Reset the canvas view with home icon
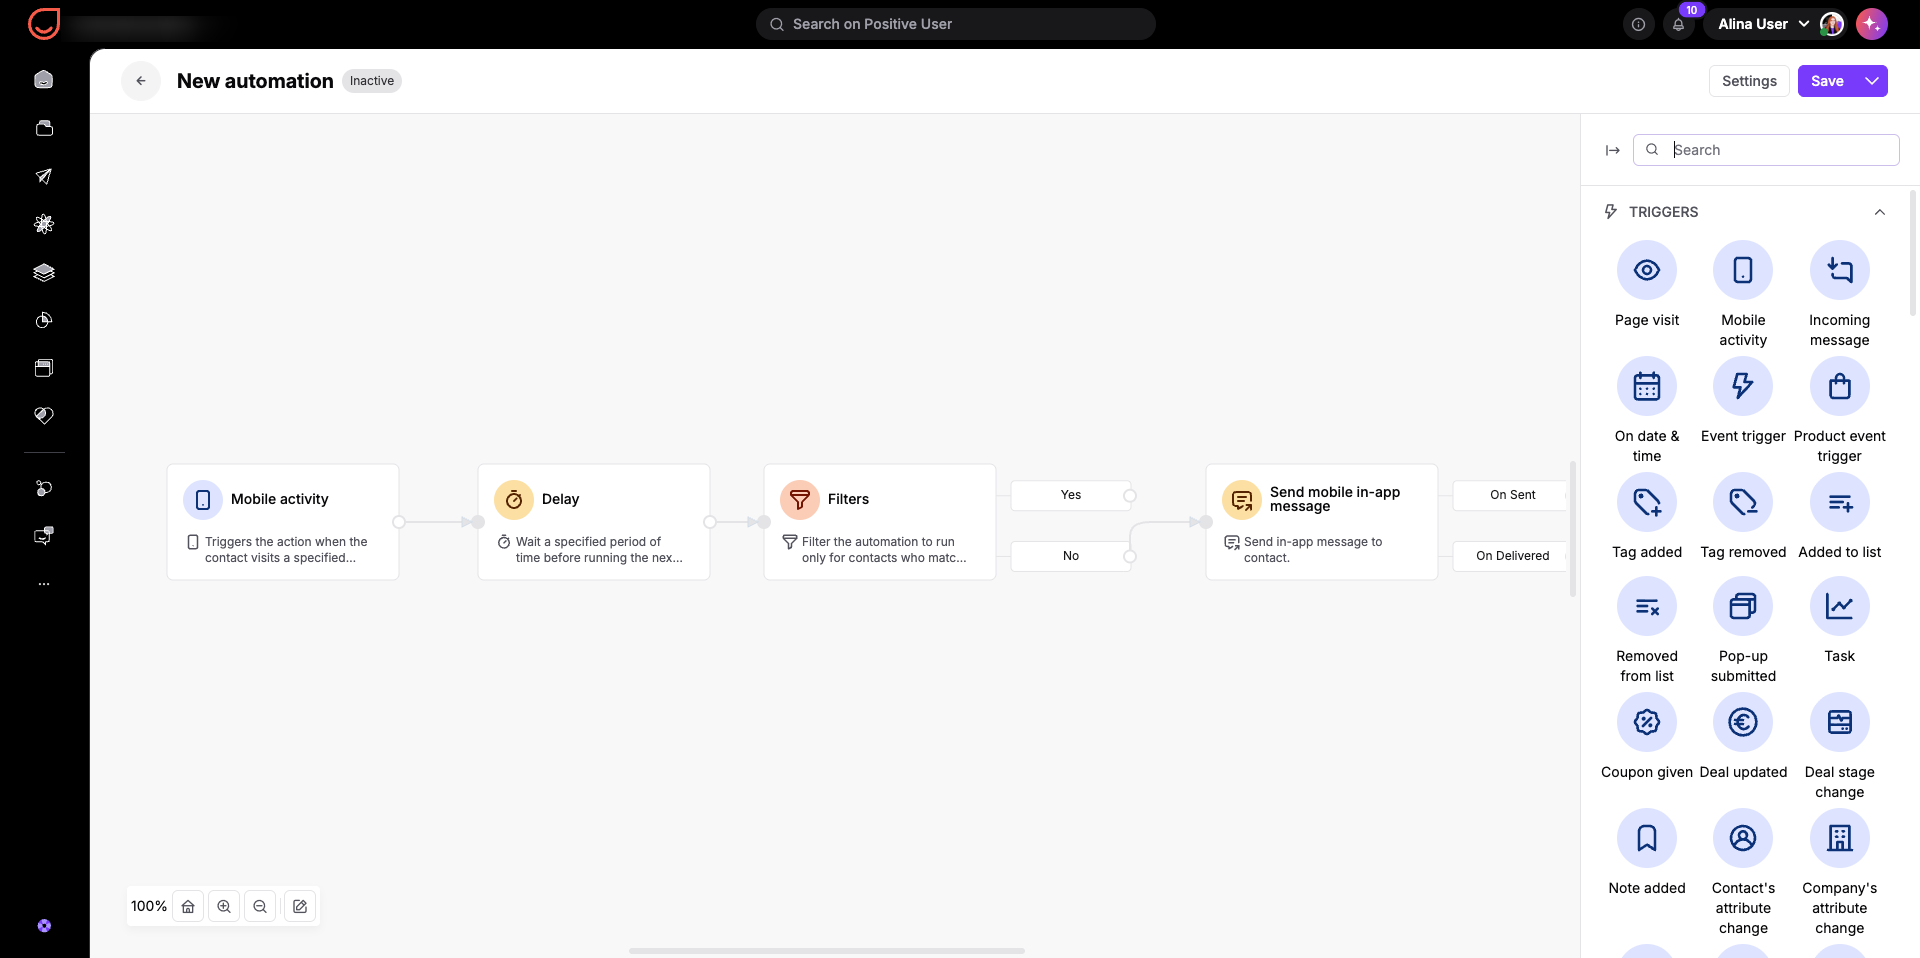The width and height of the screenshot is (1920, 958). tap(188, 906)
